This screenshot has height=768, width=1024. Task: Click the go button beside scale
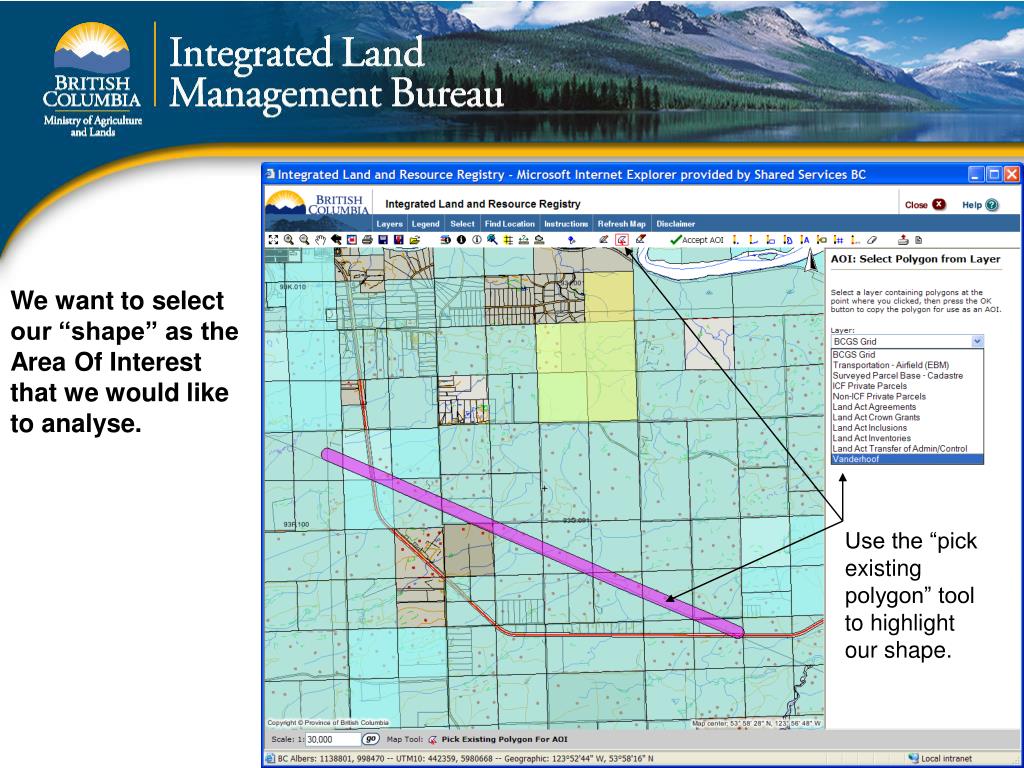(370, 739)
